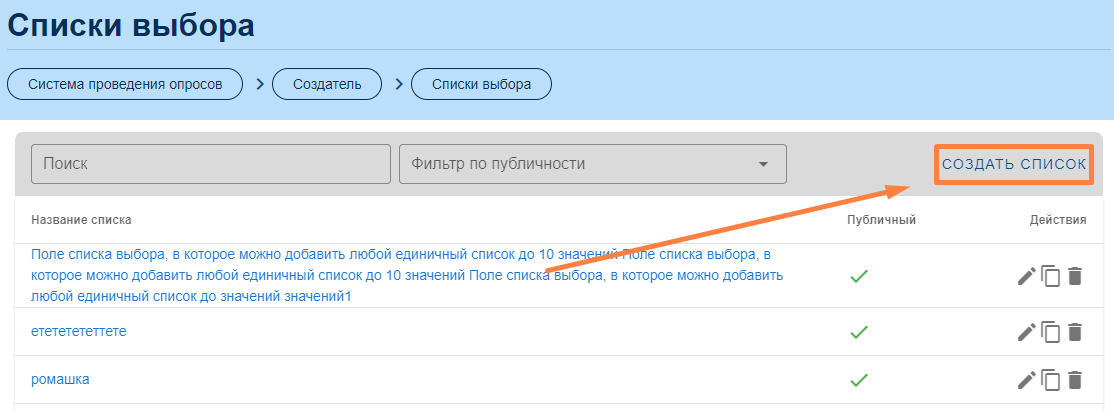Delete the етететететтете list with trash icon
Screen dimensions: 1114x411
[x=1075, y=332]
